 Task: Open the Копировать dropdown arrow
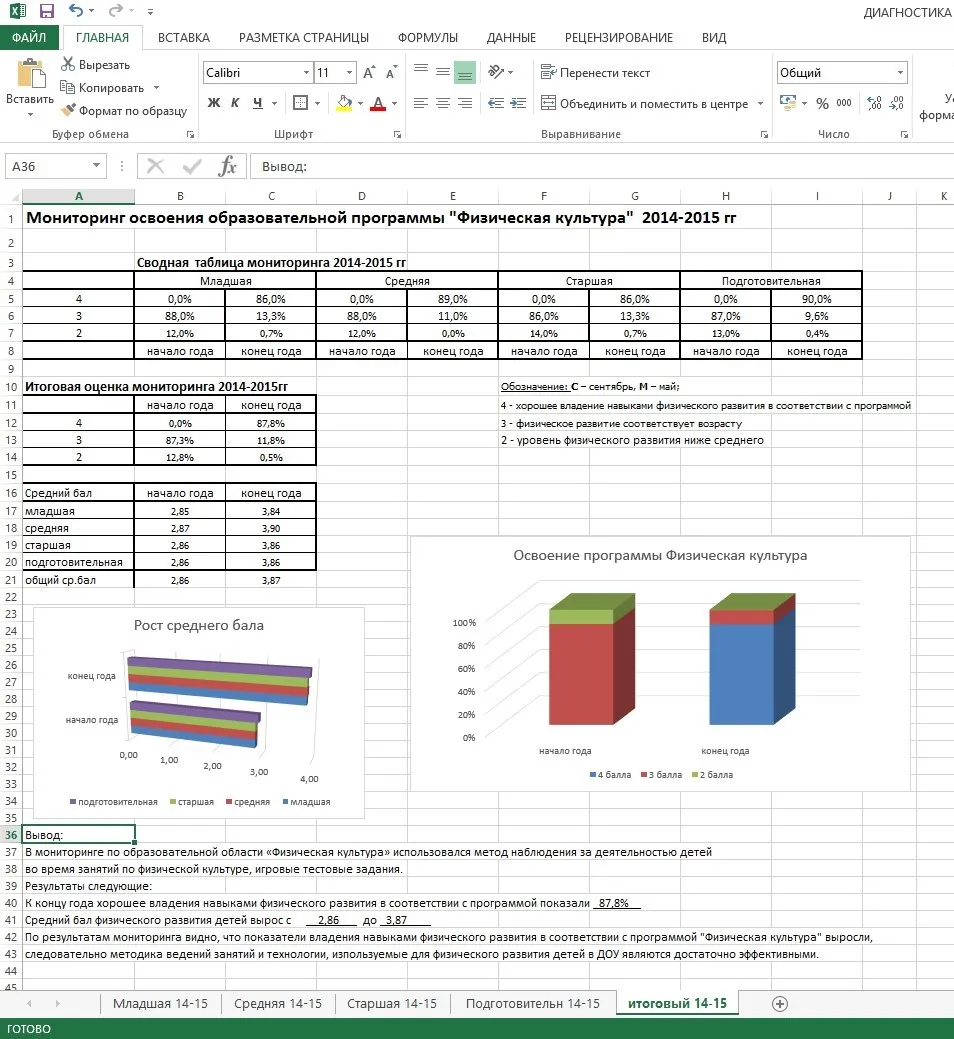(x=156, y=87)
